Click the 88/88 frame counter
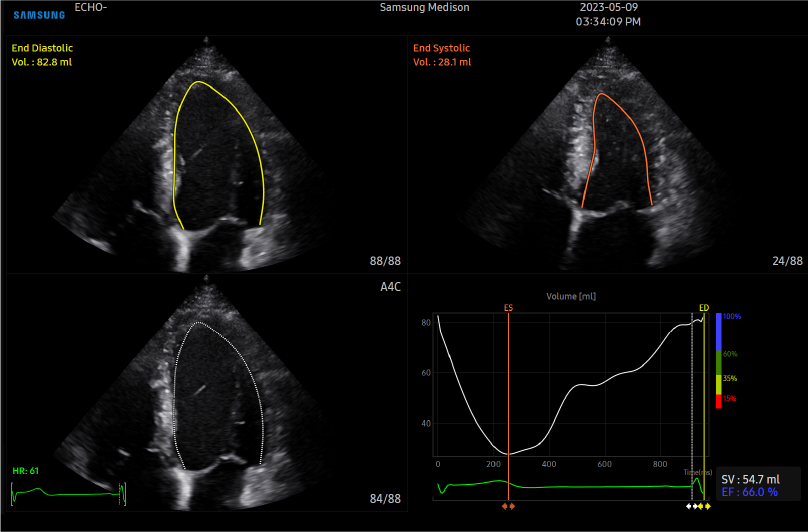Screen dimensions: 808x532 [x=385, y=261]
